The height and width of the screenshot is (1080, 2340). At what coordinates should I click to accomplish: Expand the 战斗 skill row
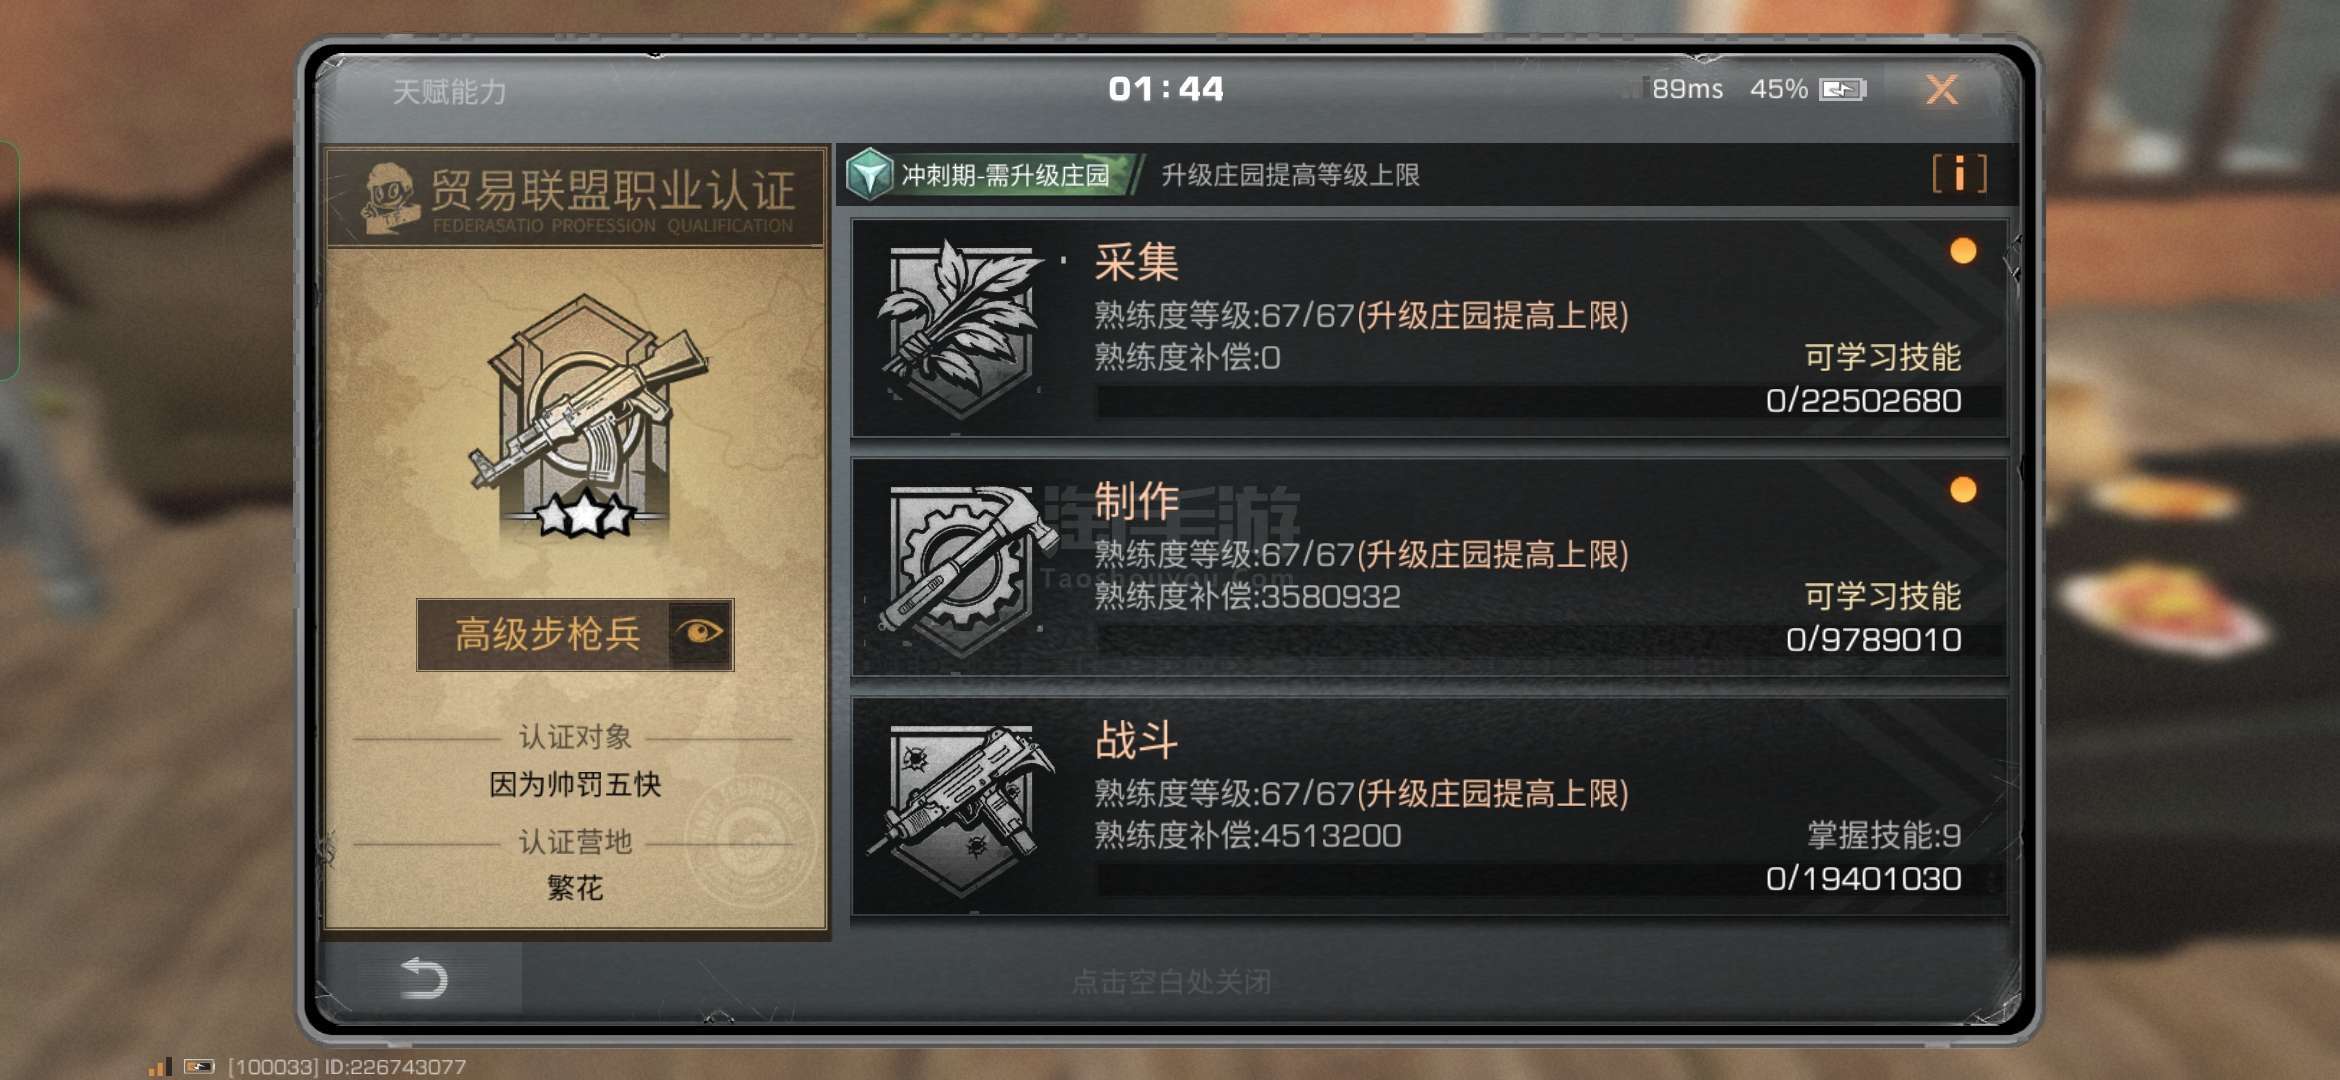tap(1429, 806)
